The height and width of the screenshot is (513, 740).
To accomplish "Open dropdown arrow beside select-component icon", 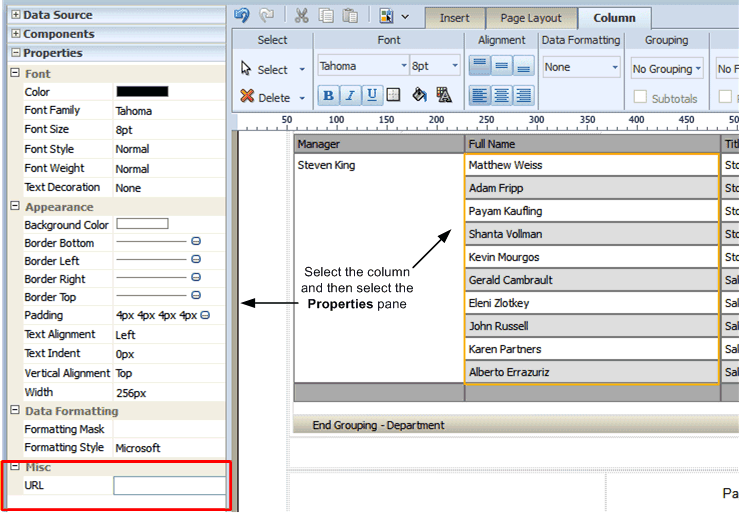I will [x=405, y=17].
